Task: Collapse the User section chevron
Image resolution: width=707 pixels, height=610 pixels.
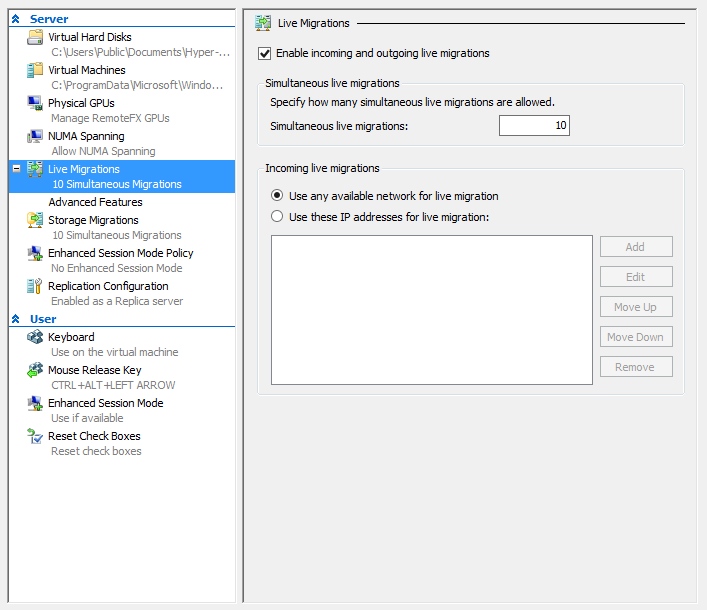Action: point(15,320)
